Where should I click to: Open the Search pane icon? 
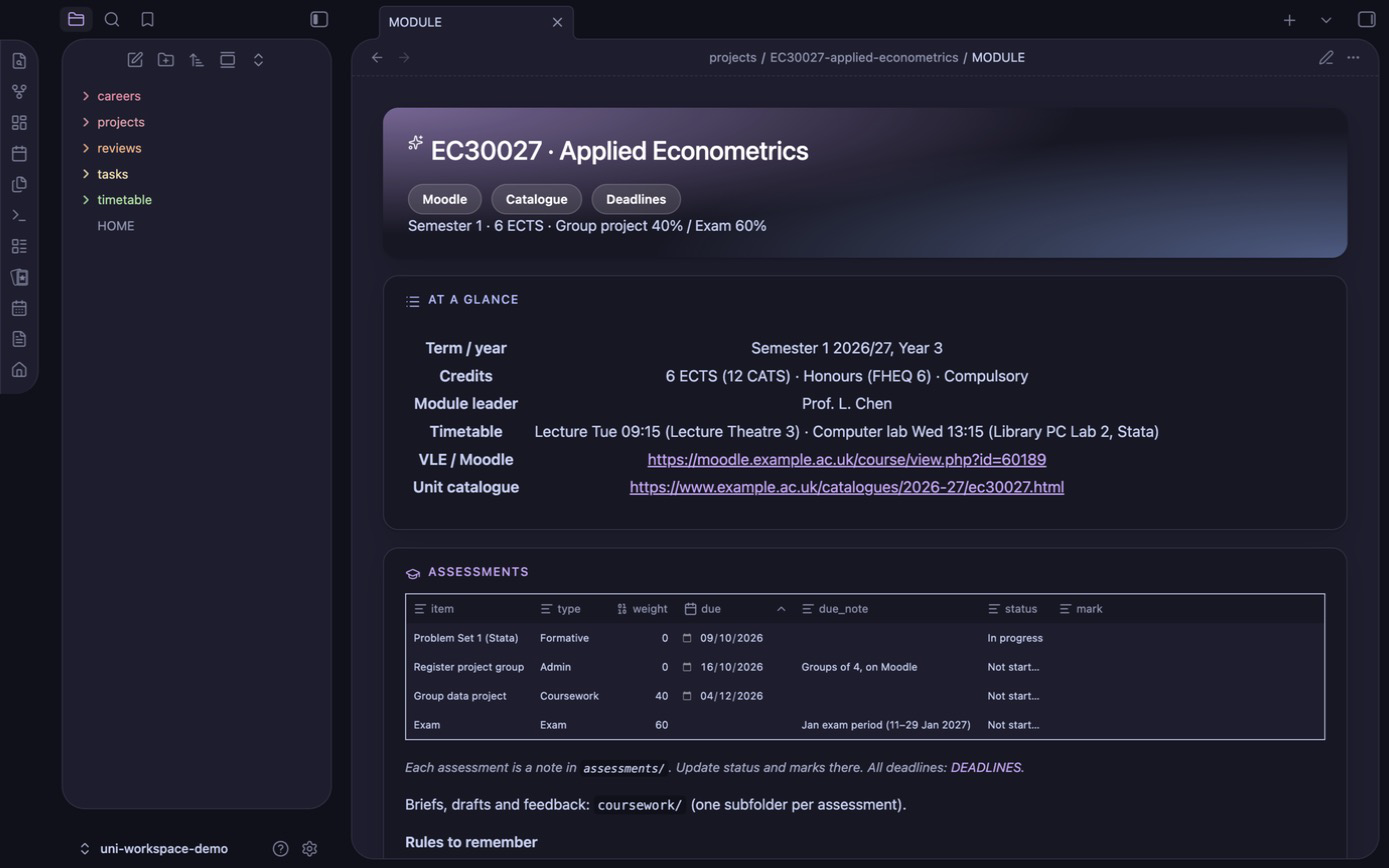click(112, 19)
